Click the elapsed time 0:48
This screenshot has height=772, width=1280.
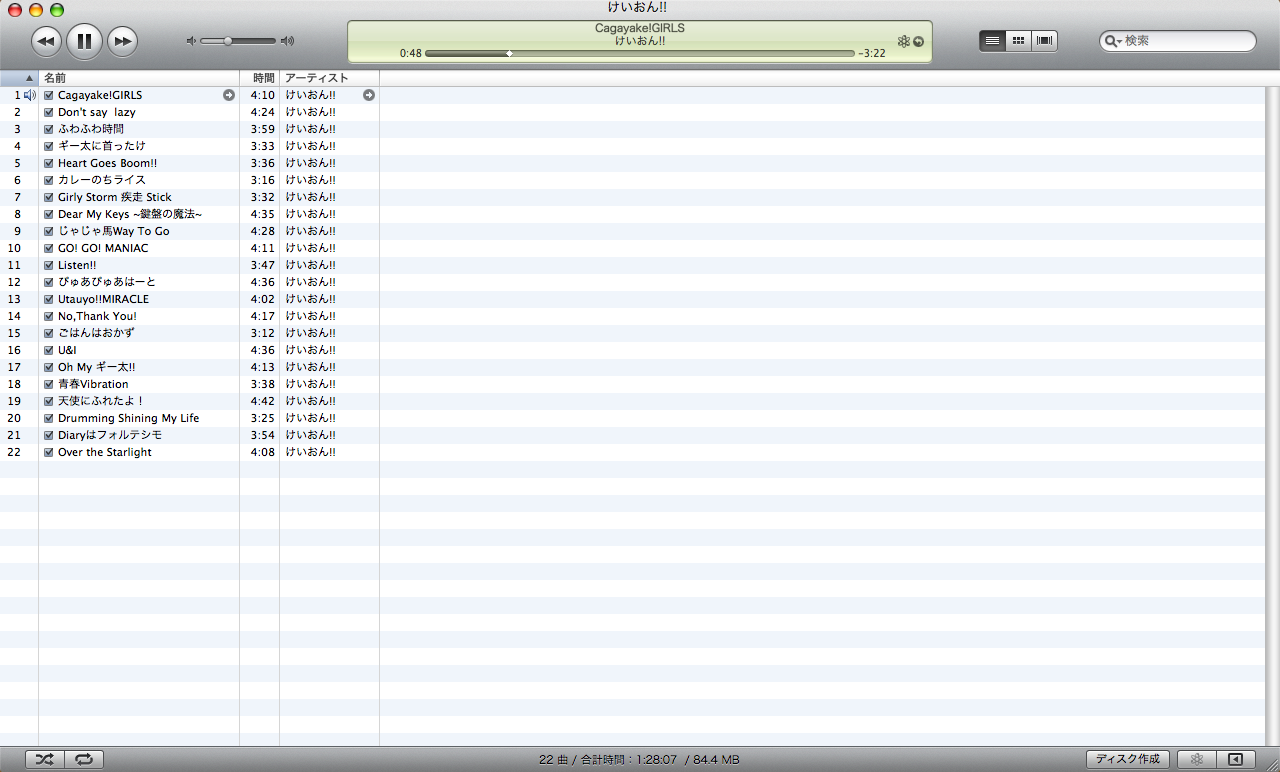click(x=410, y=53)
